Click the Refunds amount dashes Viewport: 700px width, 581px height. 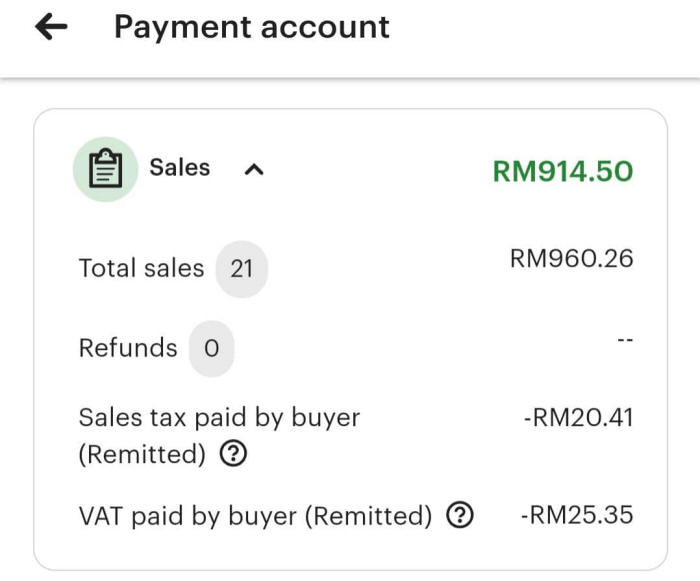pos(625,340)
